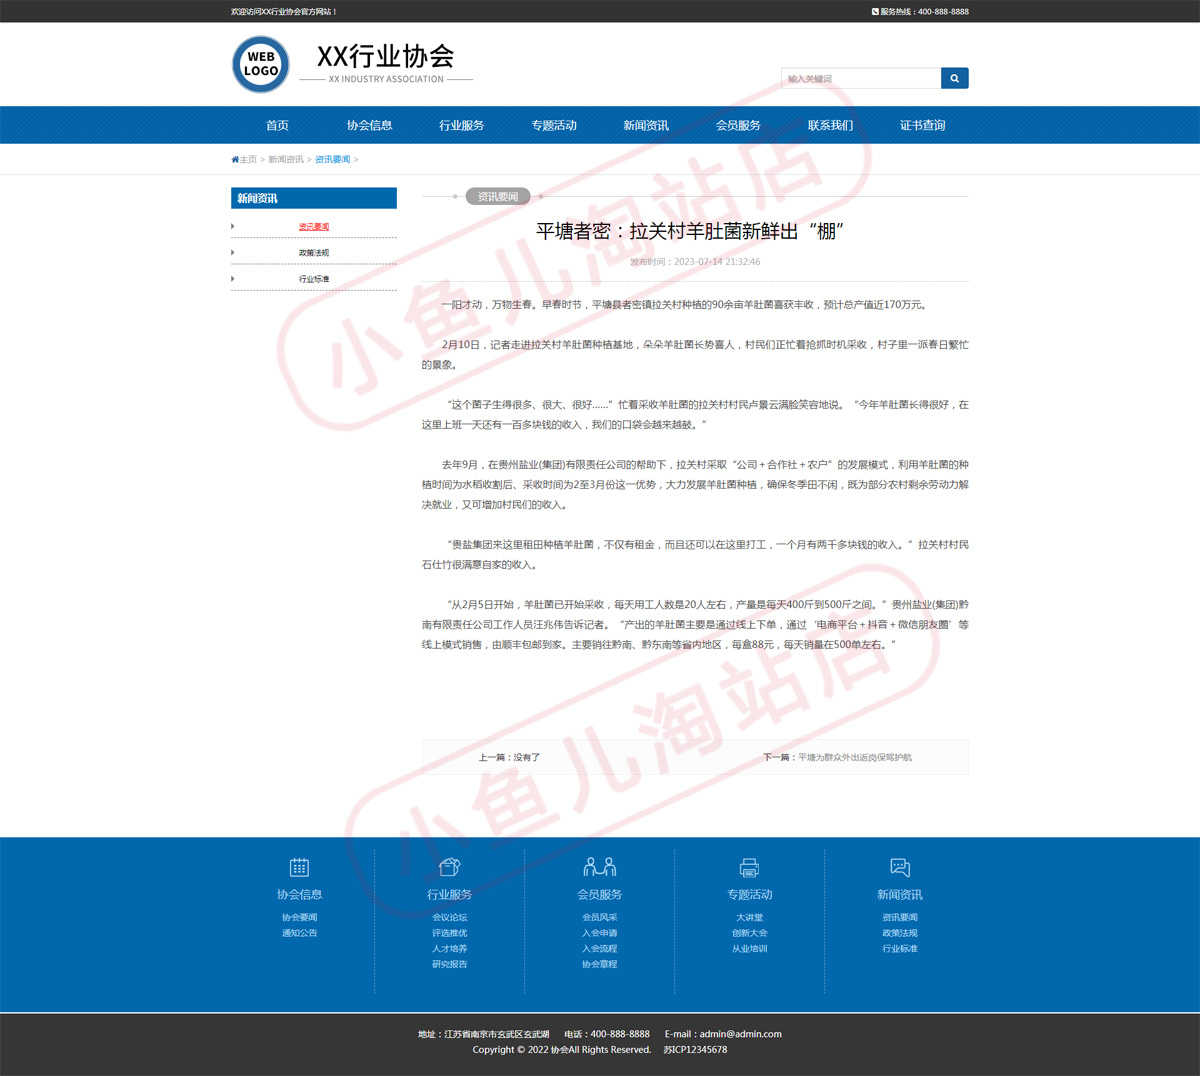1200x1076 pixels.
Task: Open 行业服务 in the main navigation
Action: 461,125
